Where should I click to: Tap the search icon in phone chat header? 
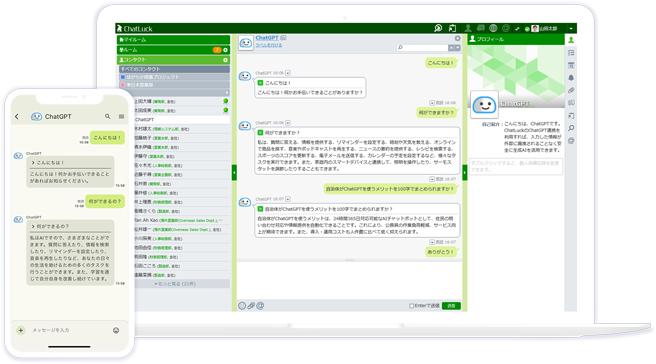[108, 117]
